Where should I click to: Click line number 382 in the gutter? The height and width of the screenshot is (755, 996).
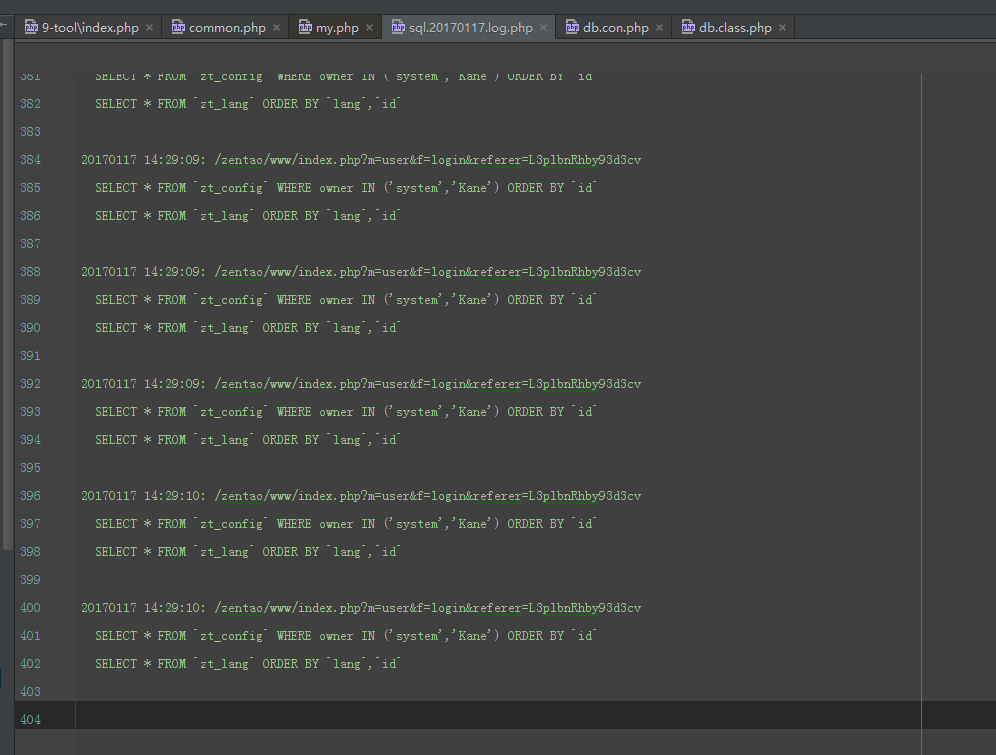pos(30,104)
